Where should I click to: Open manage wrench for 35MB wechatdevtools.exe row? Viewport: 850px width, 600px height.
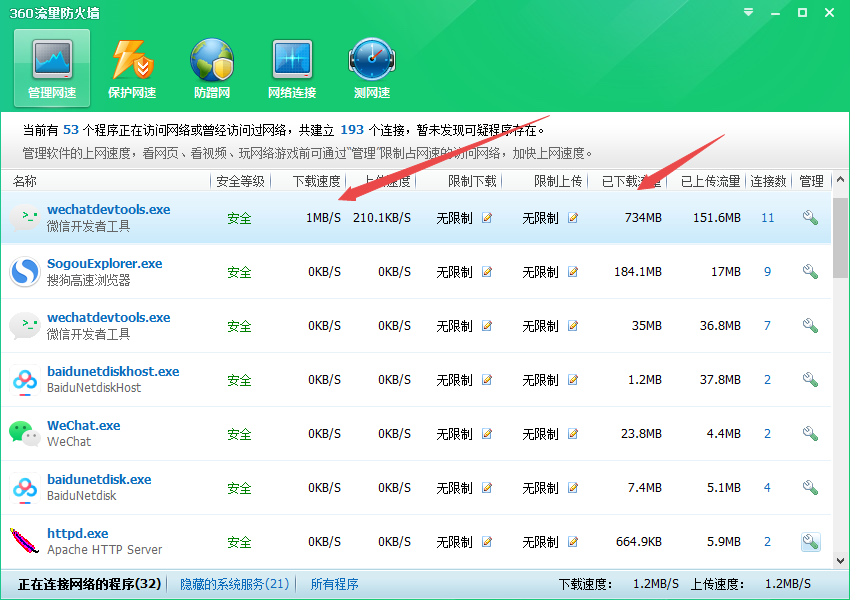(x=810, y=325)
